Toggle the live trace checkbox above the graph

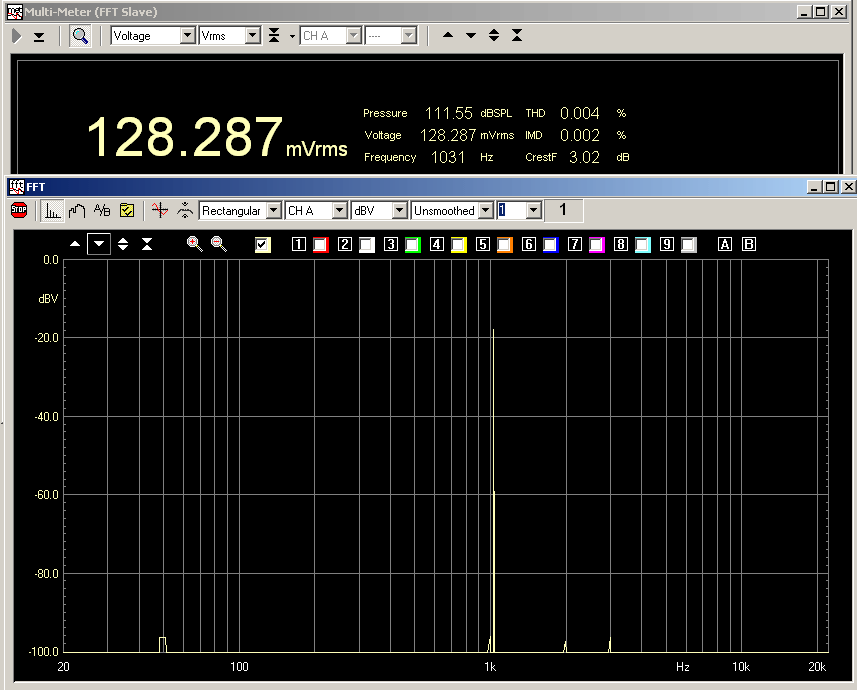pyautogui.click(x=263, y=244)
